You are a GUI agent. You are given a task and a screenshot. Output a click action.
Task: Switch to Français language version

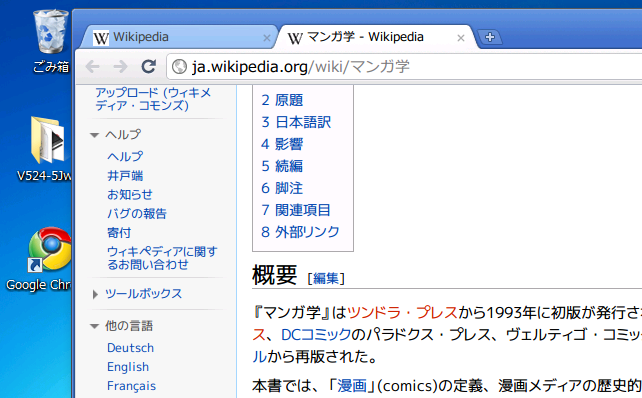131,386
